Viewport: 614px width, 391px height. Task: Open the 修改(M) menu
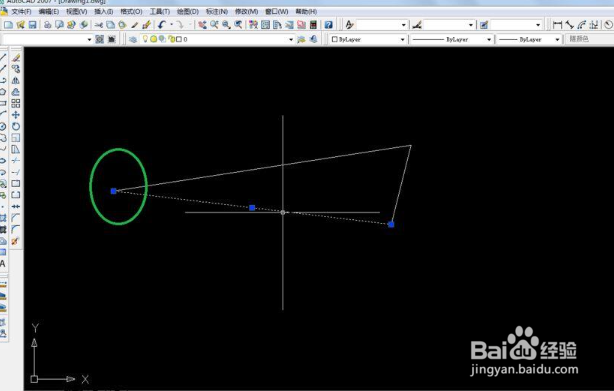click(x=247, y=11)
